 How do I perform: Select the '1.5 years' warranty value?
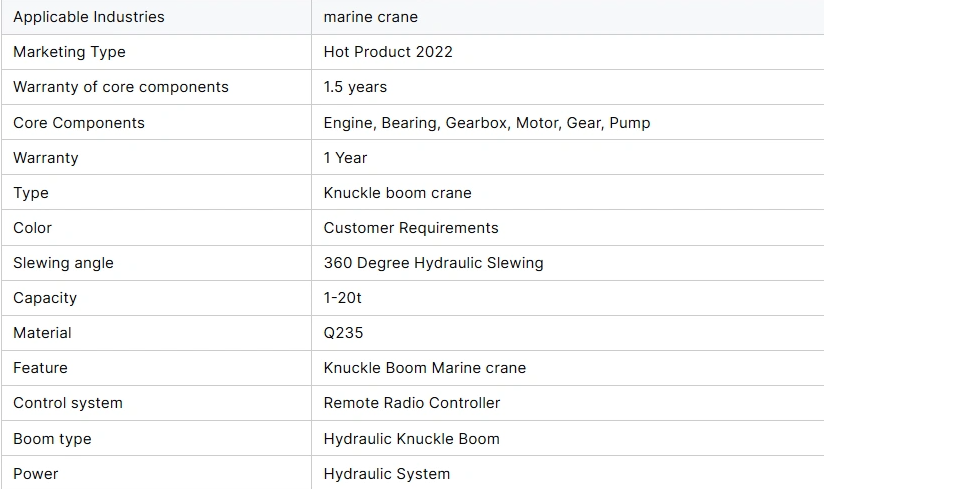(x=355, y=87)
